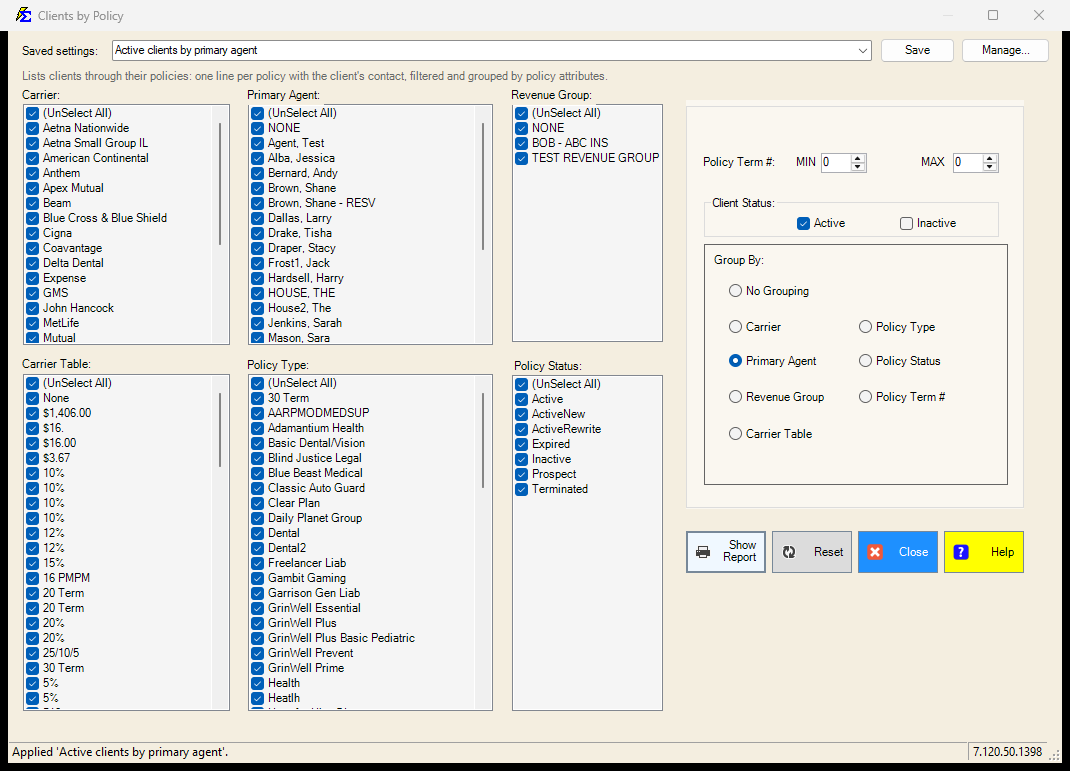
Task: Group by Policy Type
Action: [865, 327]
